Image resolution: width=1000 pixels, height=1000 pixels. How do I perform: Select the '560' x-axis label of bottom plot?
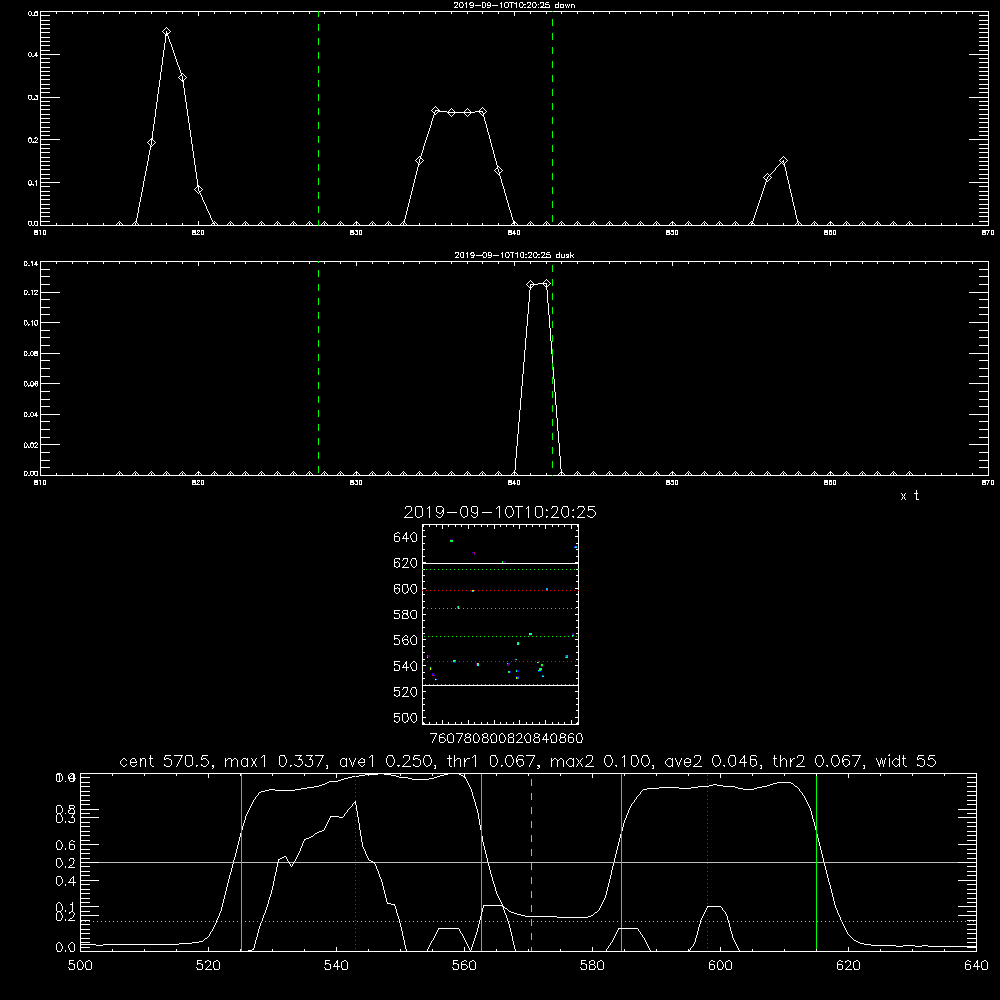coord(464,966)
